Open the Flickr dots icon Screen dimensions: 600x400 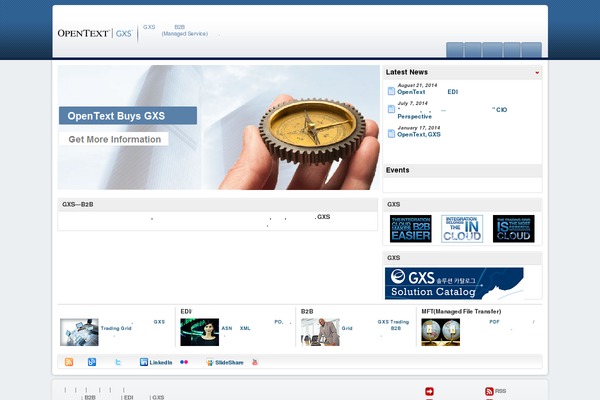[184, 362]
